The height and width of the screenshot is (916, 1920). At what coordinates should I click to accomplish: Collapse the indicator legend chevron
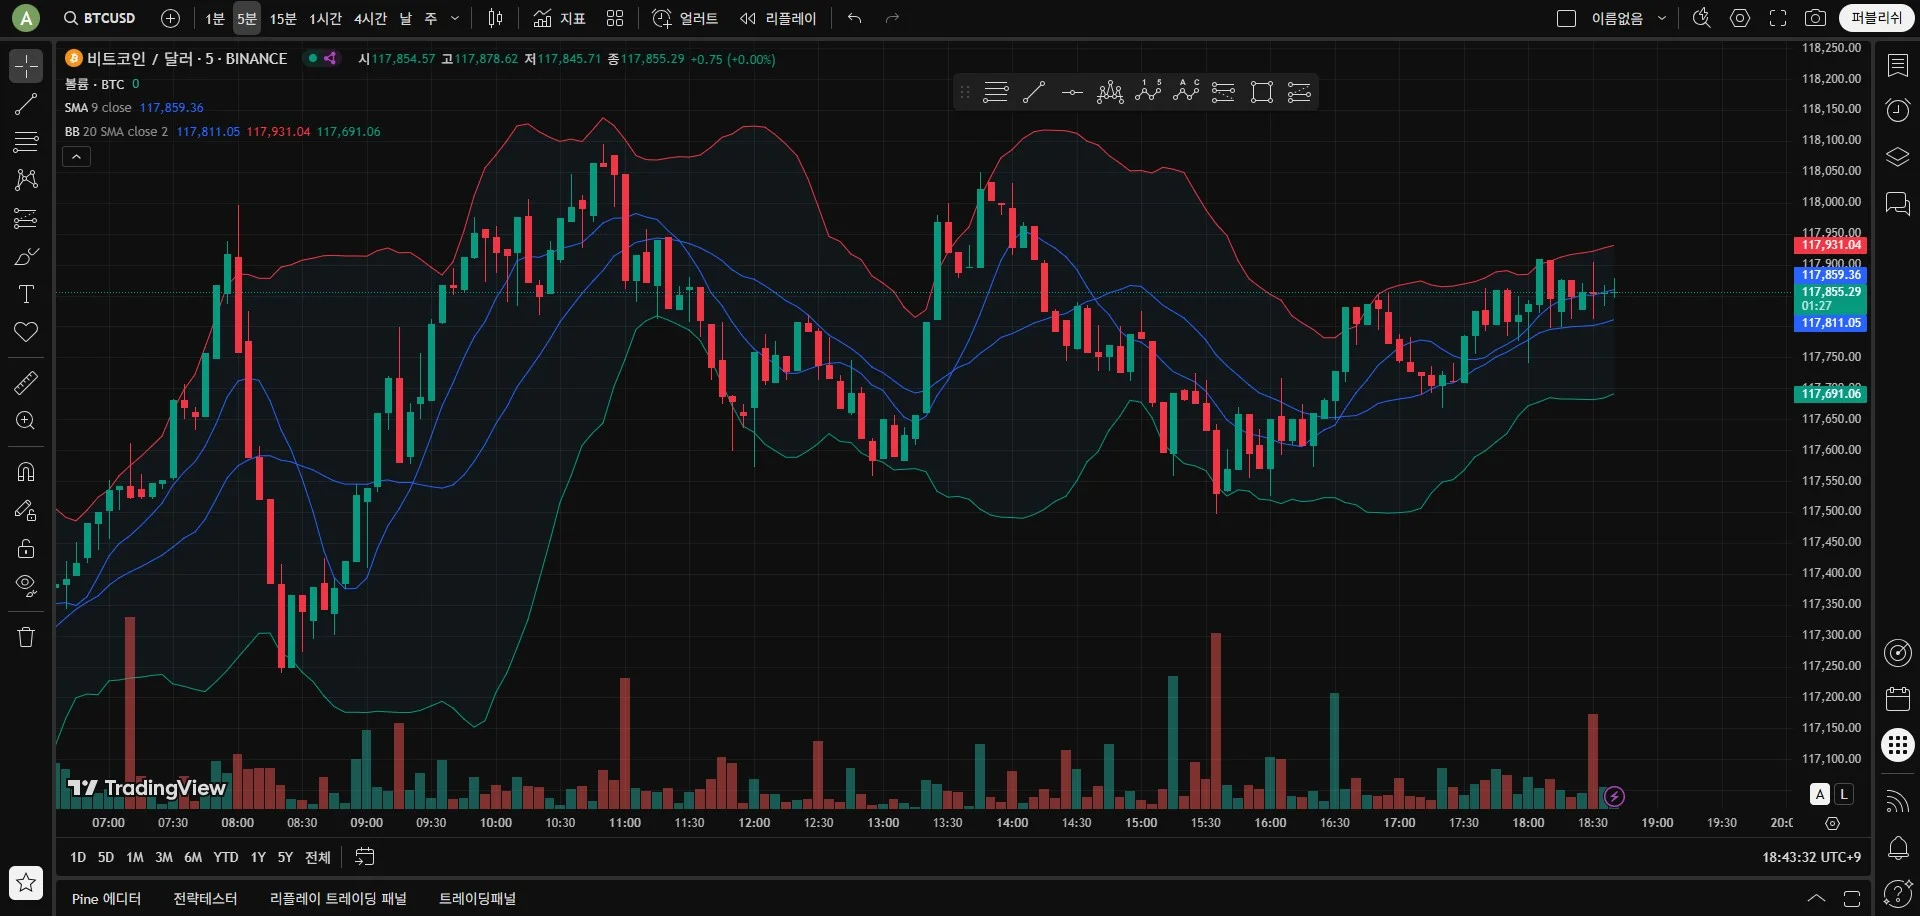77,156
